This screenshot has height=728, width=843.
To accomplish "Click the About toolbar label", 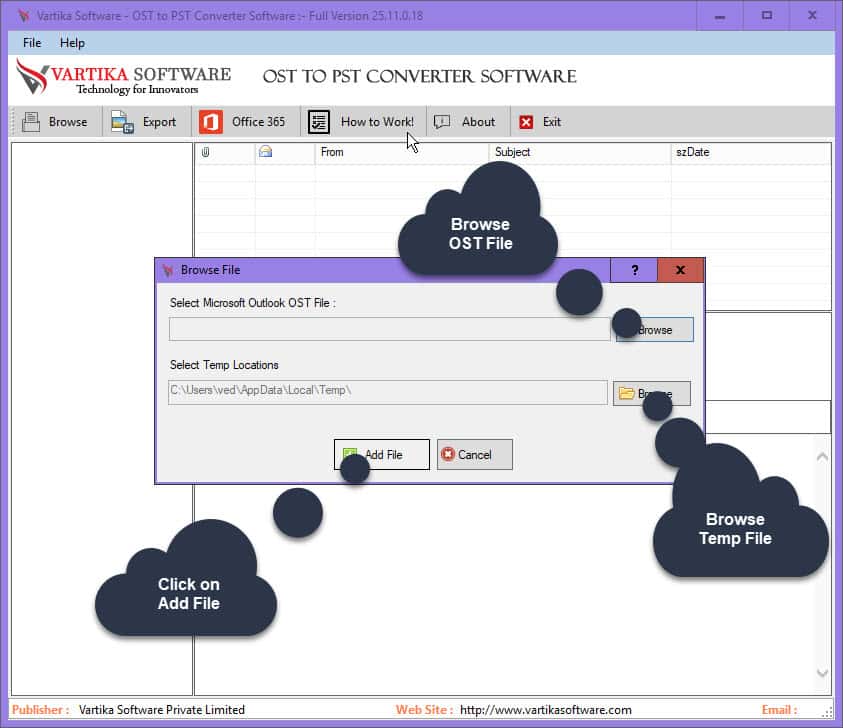I will click(x=478, y=122).
